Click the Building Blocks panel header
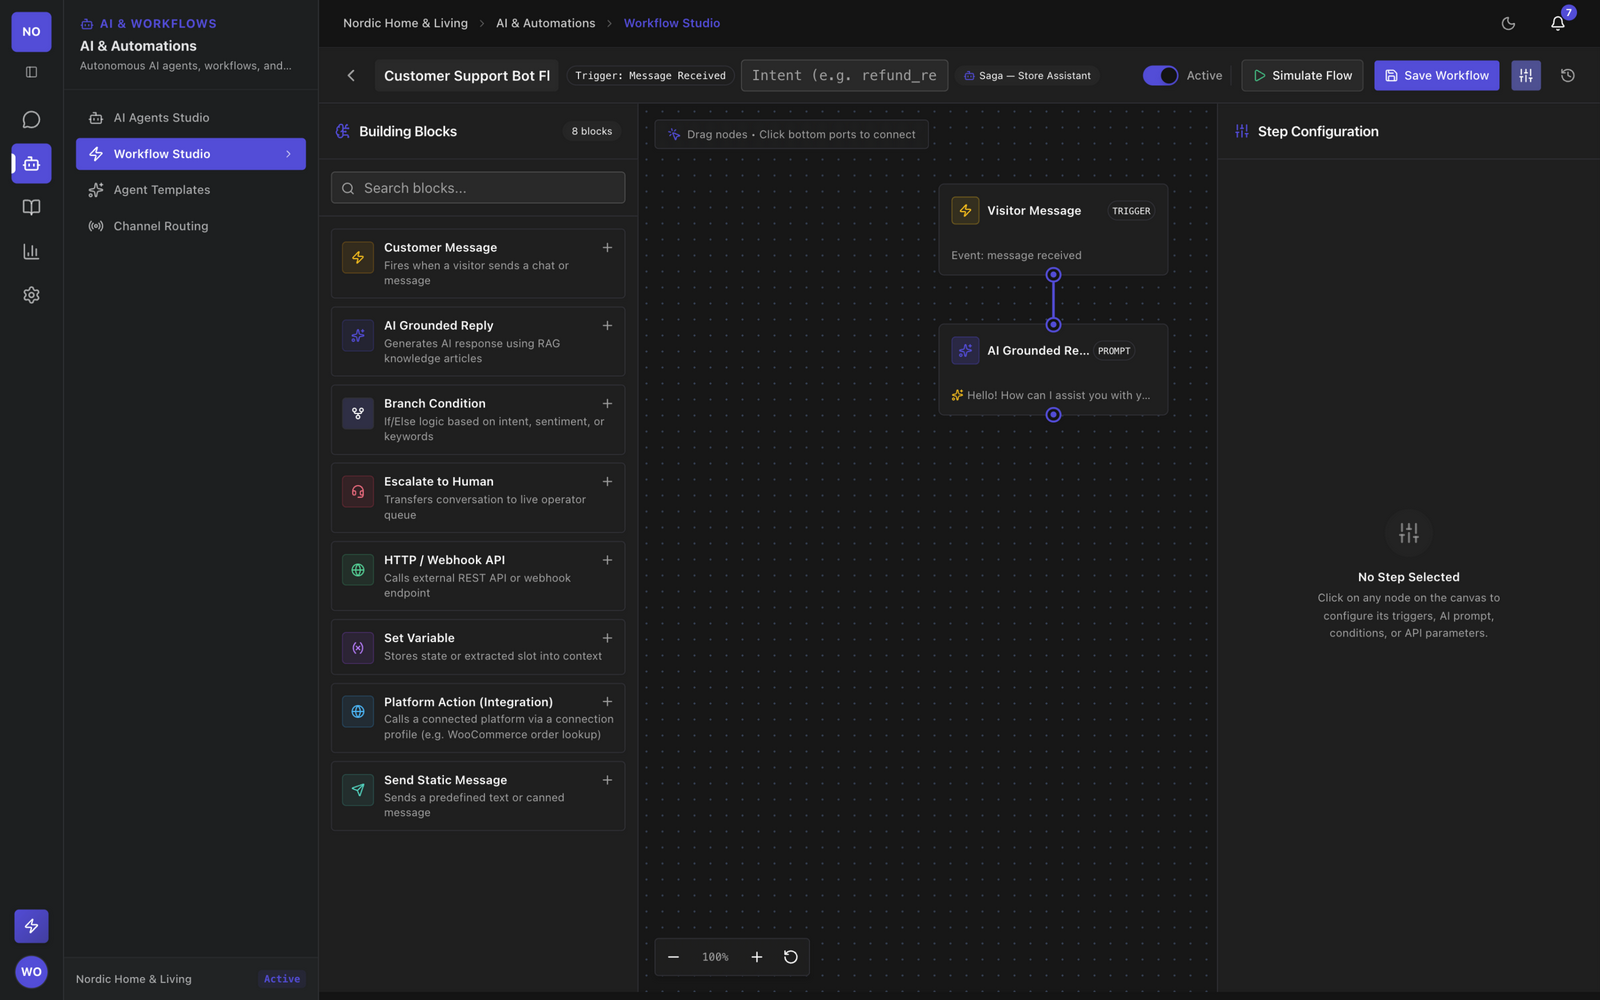Viewport: 1600px width, 1000px height. 408,131
